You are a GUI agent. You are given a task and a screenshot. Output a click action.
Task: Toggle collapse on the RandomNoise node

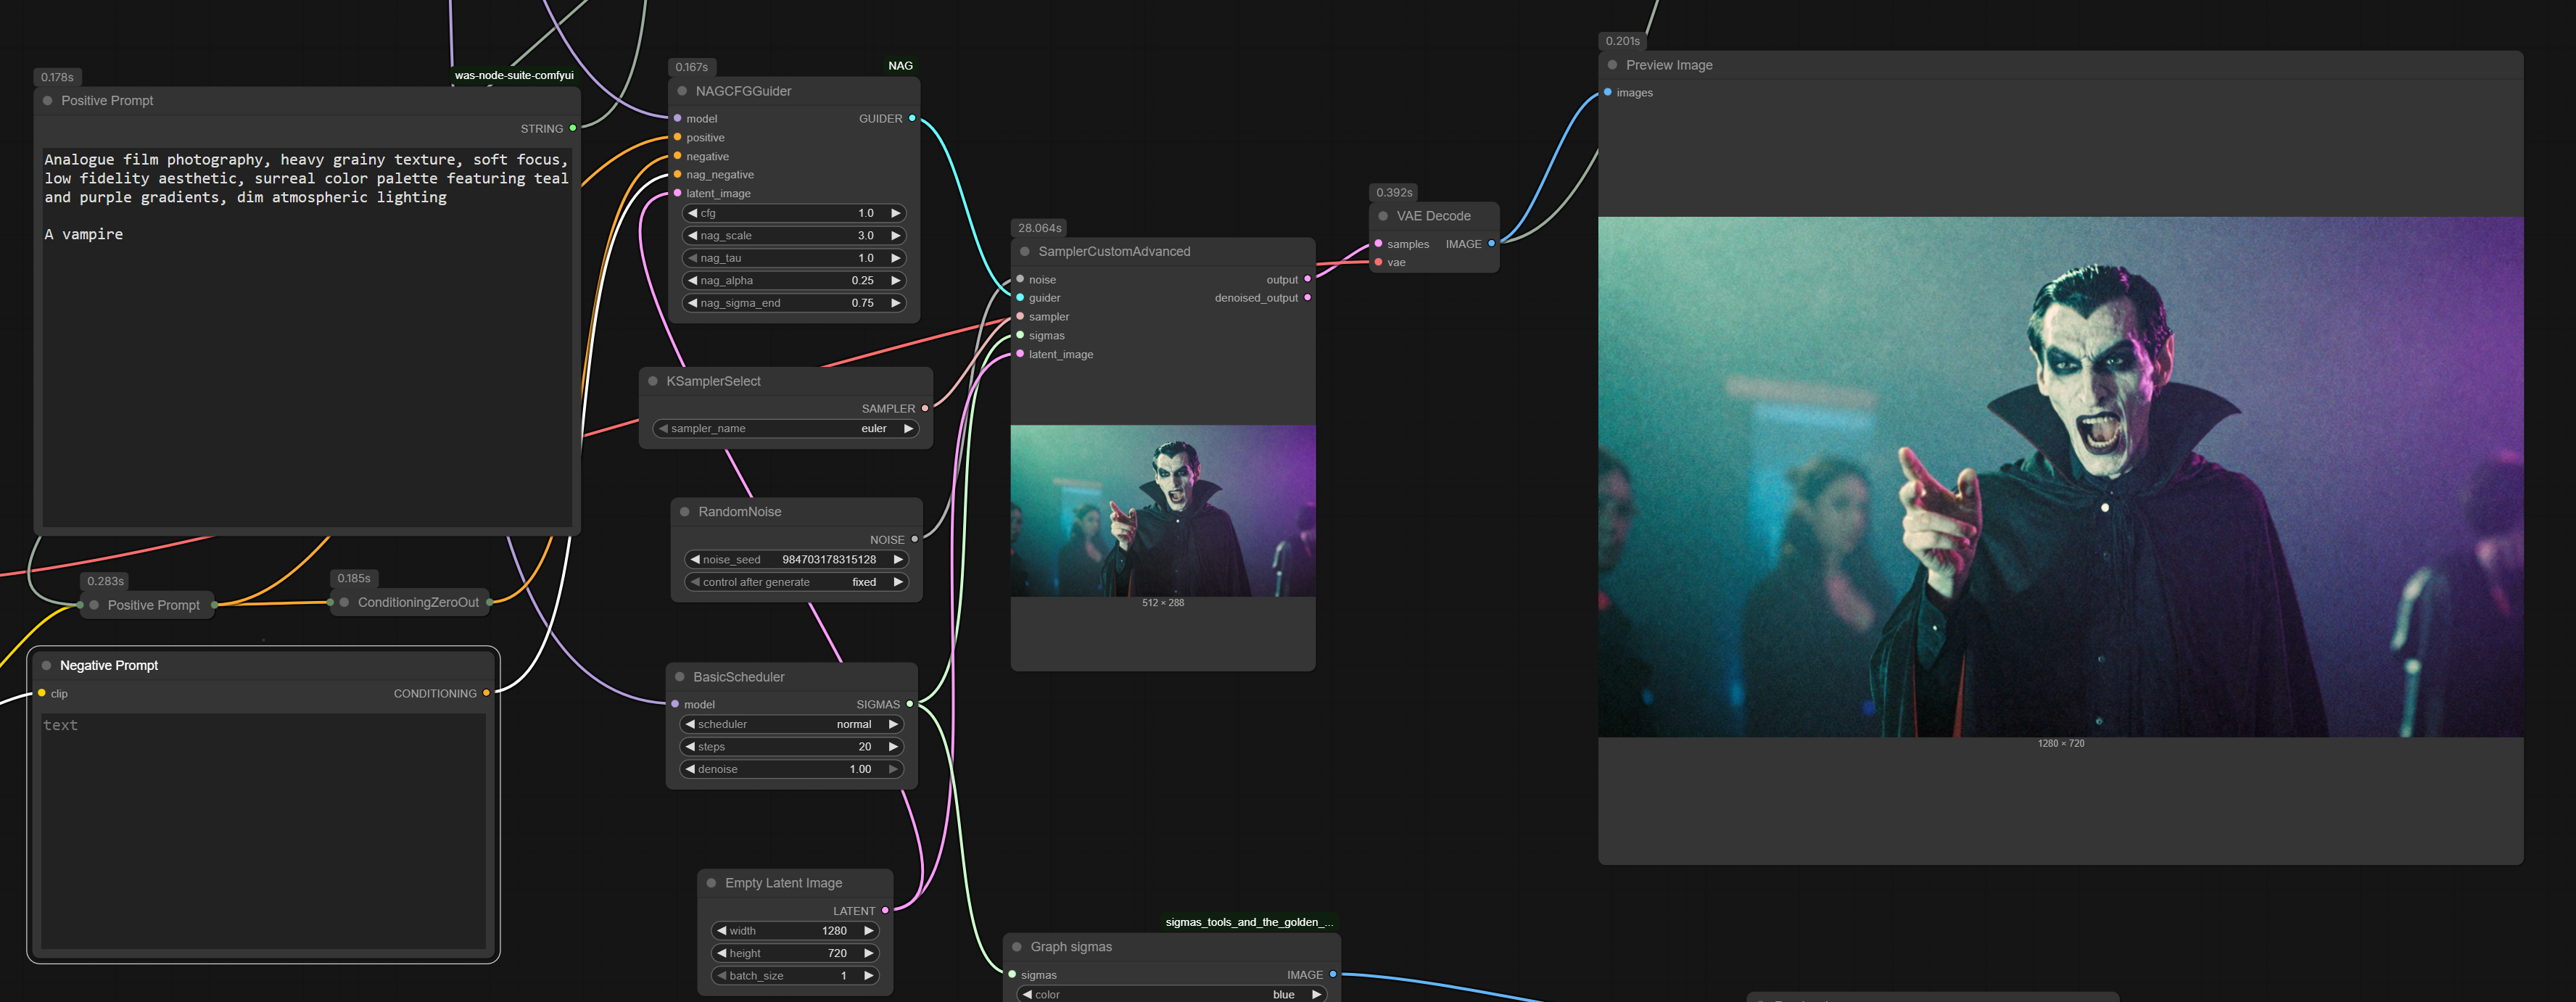tap(685, 512)
